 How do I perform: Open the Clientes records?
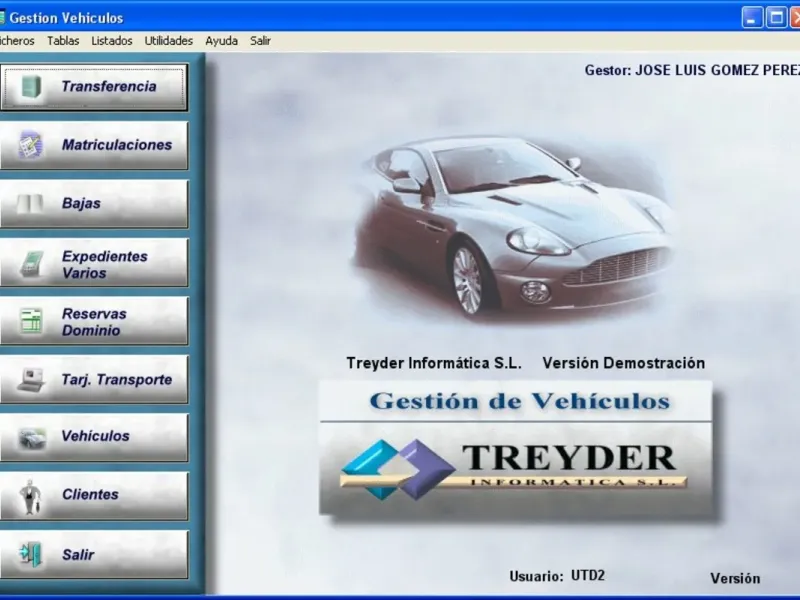(x=94, y=496)
